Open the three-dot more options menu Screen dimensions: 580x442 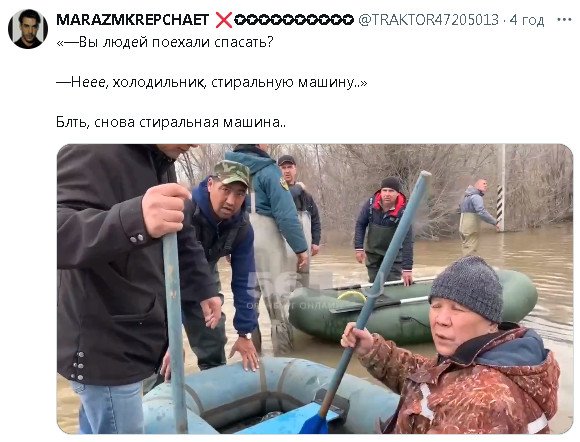point(564,20)
